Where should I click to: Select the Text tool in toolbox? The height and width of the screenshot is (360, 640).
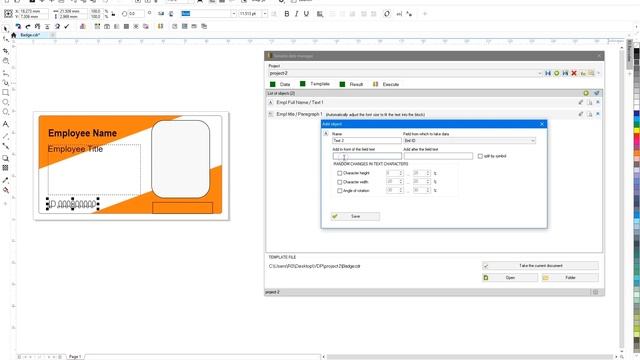5,124
